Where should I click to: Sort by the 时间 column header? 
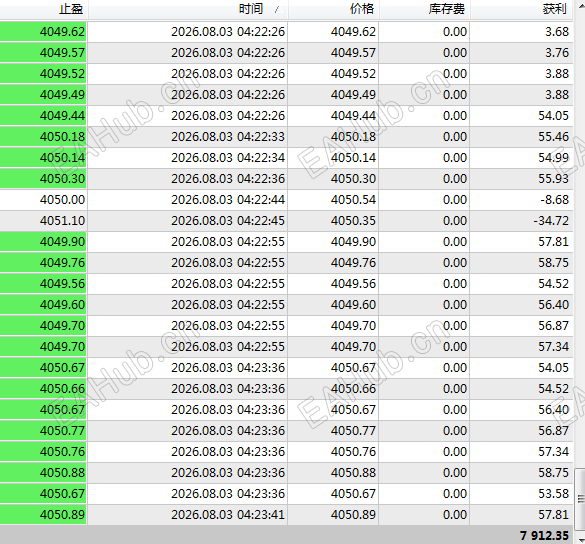[x=188, y=9]
